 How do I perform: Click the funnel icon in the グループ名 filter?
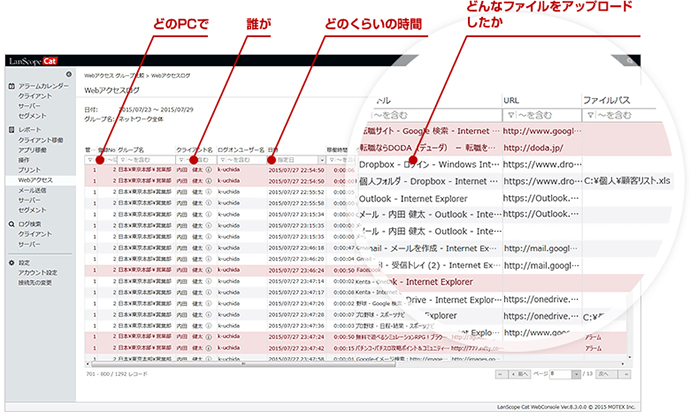coord(123,160)
